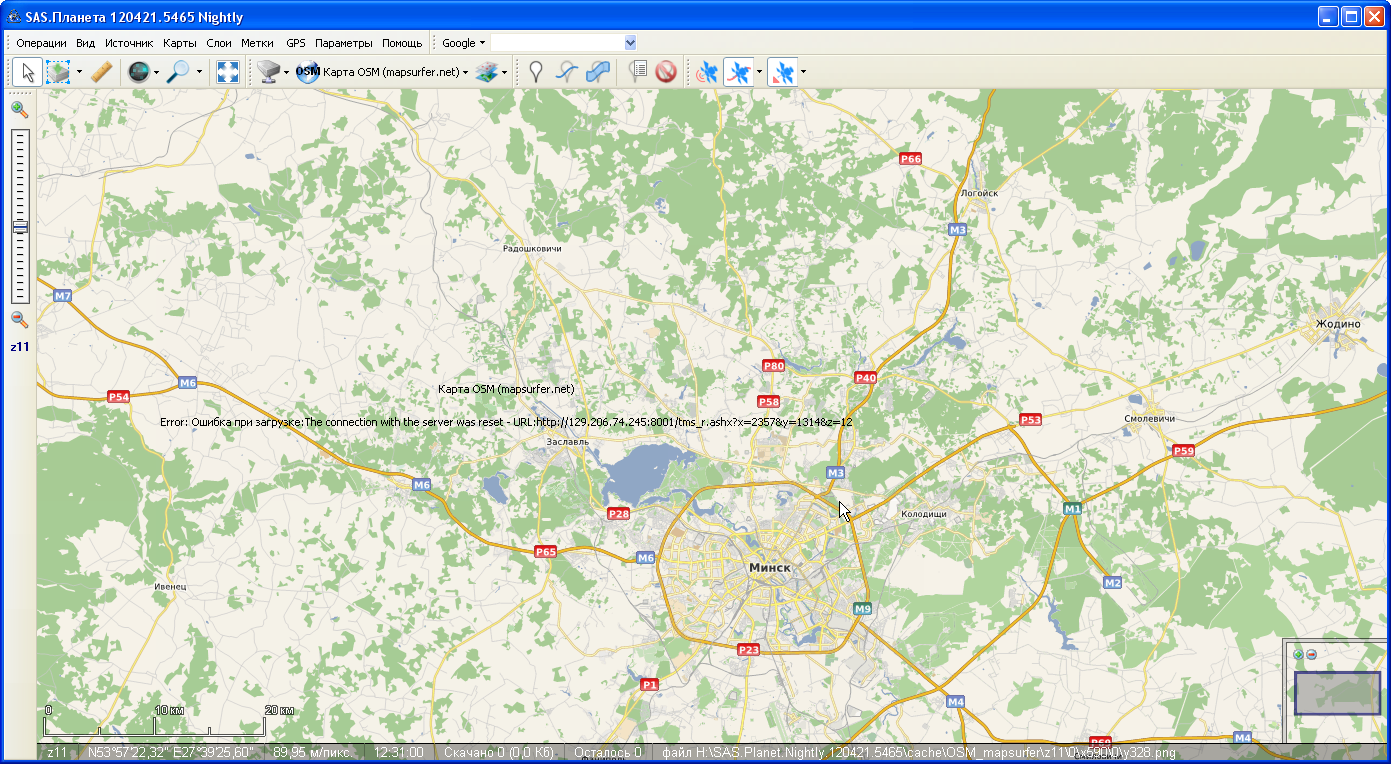1391x764 pixels.
Task: Click the search text input field
Action: pos(556,43)
